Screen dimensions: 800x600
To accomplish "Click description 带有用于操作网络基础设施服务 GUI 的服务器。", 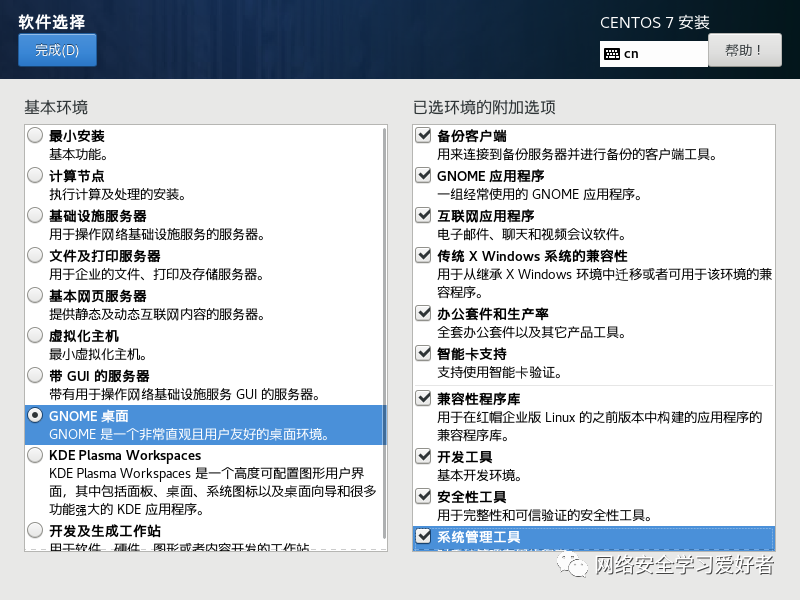I will click(185, 394).
